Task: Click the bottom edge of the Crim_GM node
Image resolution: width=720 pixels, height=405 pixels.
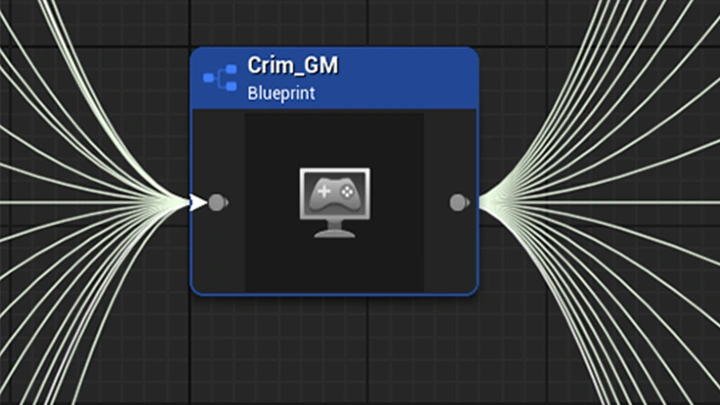Action: pos(334,295)
